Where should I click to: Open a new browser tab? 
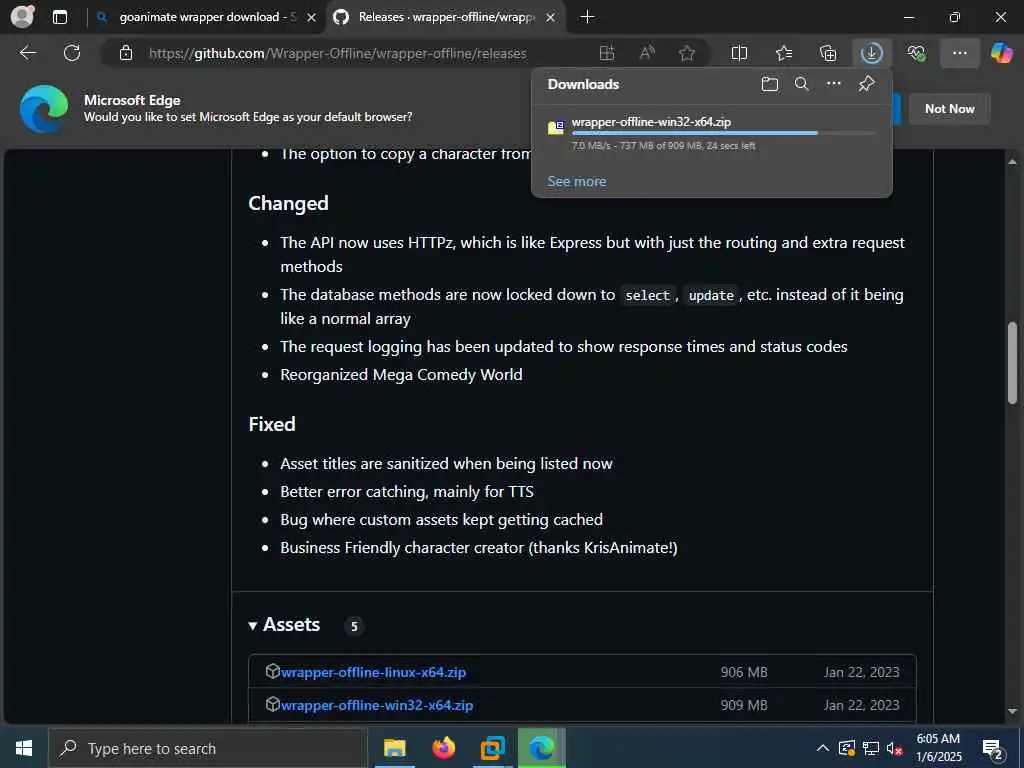tap(587, 18)
